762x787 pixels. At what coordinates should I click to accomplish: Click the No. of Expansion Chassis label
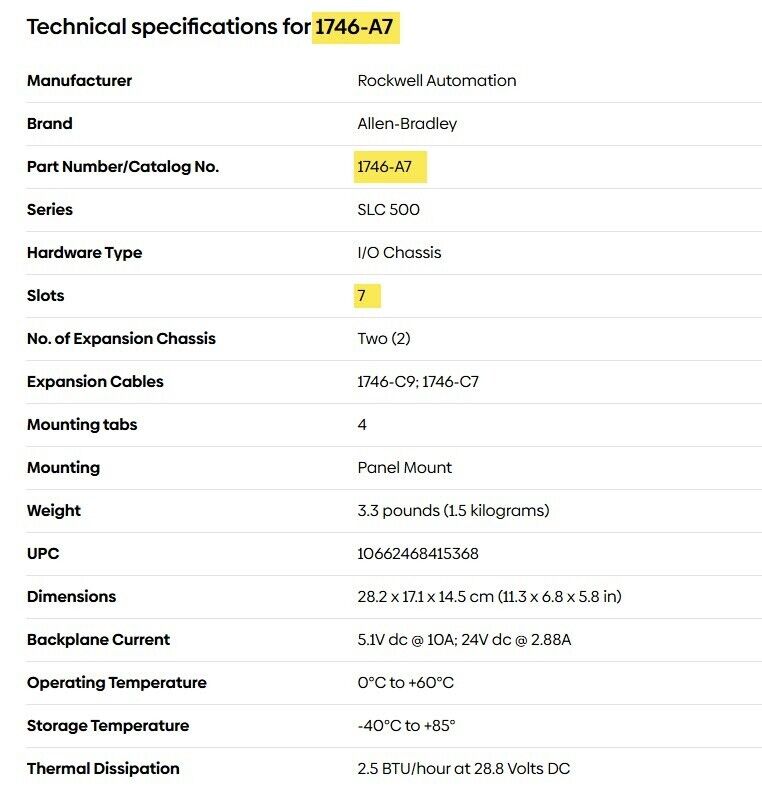tap(121, 339)
